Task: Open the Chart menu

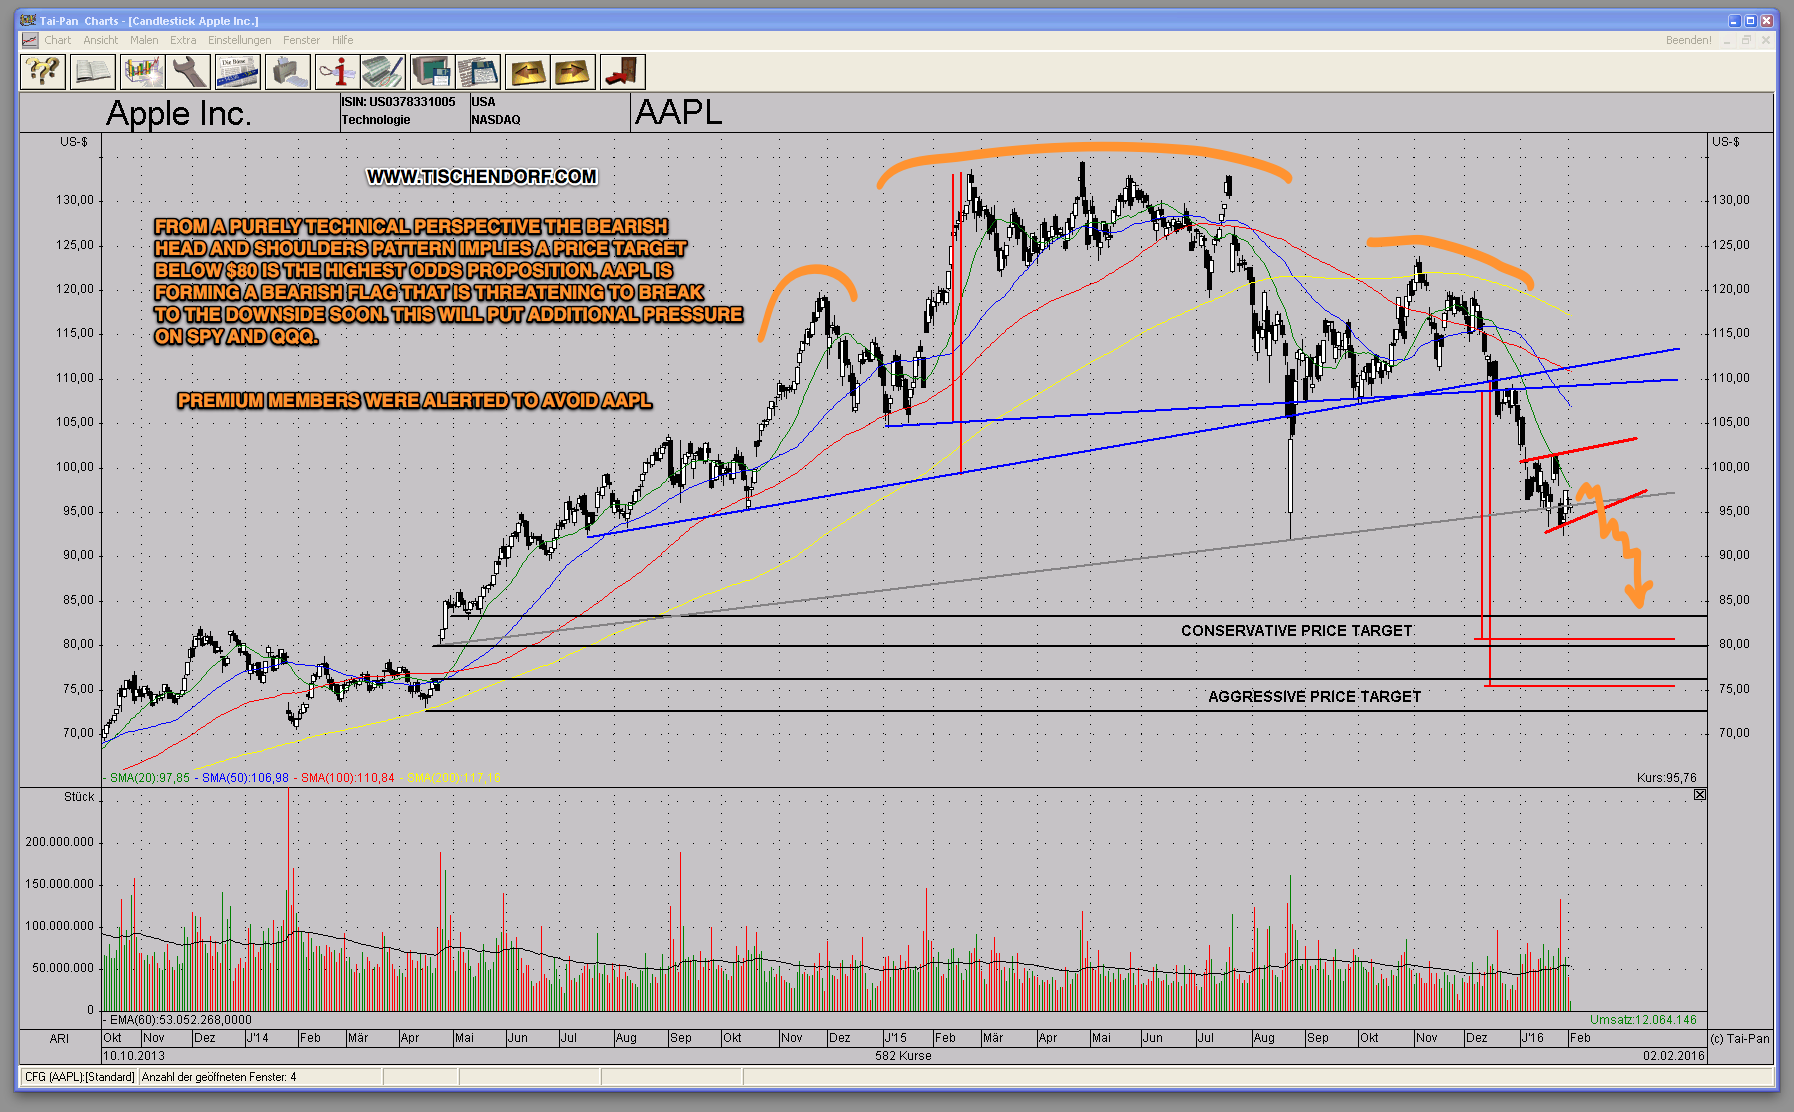Action: [x=57, y=40]
